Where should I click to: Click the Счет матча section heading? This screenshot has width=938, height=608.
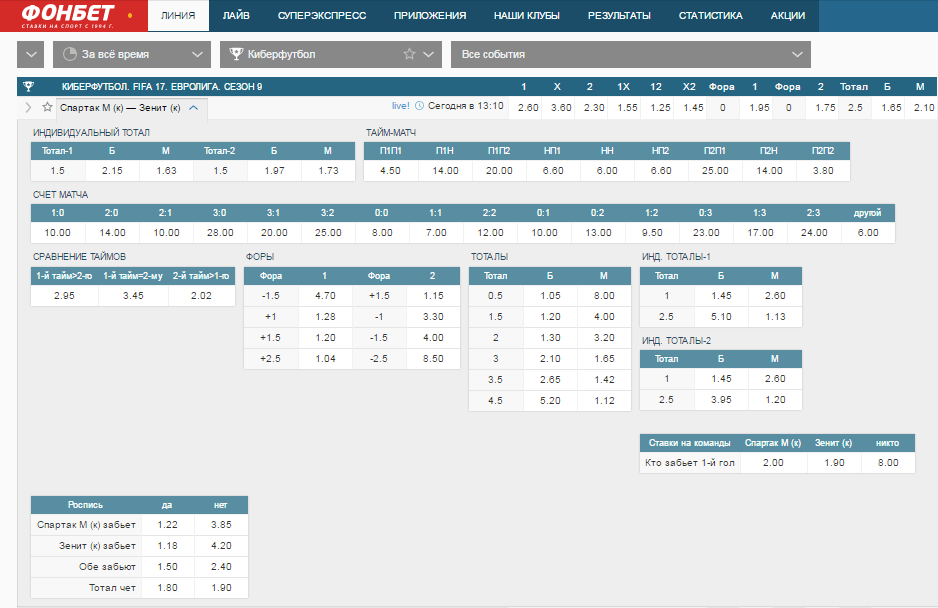pyautogui.click(x=60, y=194)
